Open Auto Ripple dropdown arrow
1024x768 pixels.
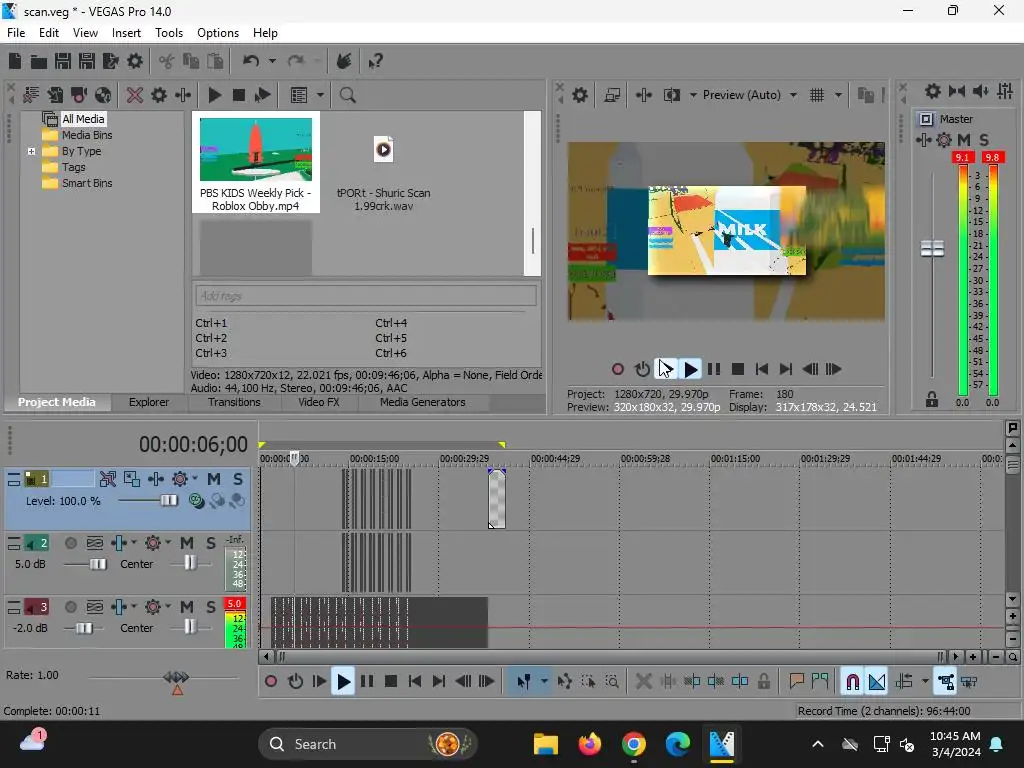coord(925,682)
